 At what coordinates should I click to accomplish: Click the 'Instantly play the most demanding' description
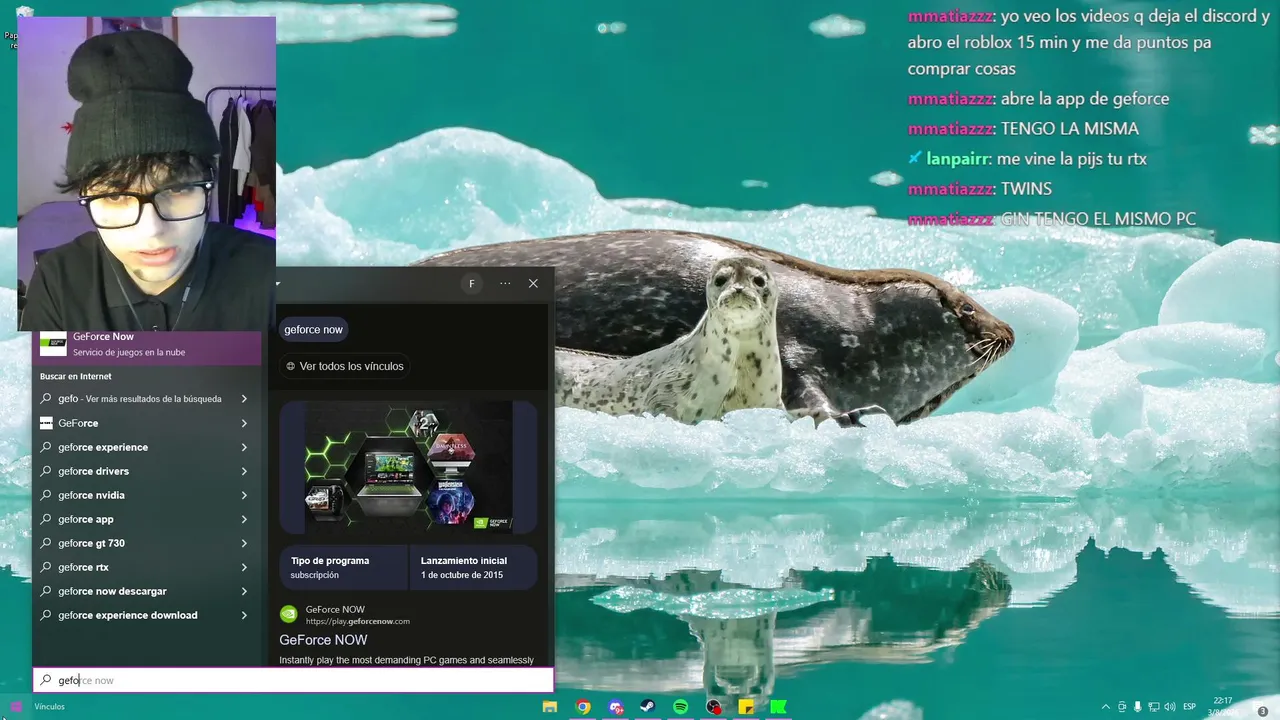(406, 660)
